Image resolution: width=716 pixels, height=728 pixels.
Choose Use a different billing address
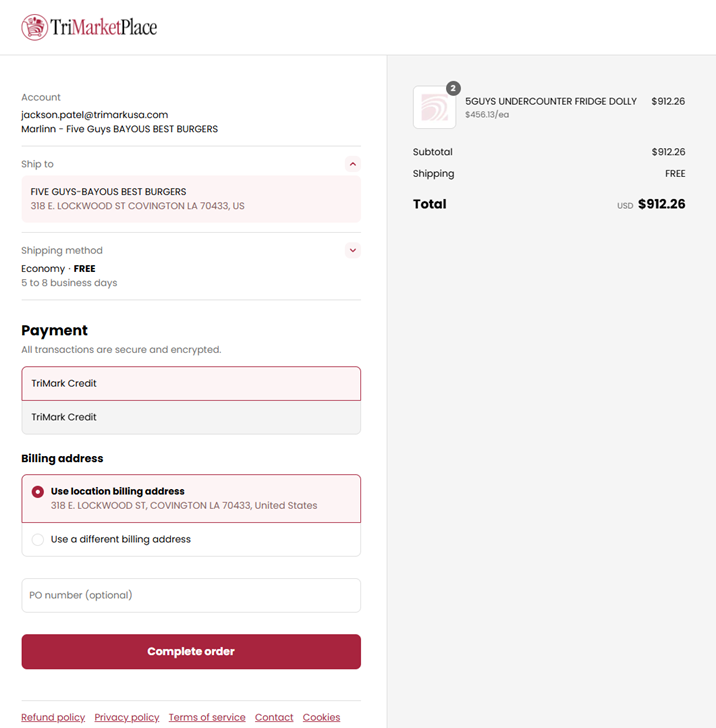pyautogui.click(x=38, y=540)
